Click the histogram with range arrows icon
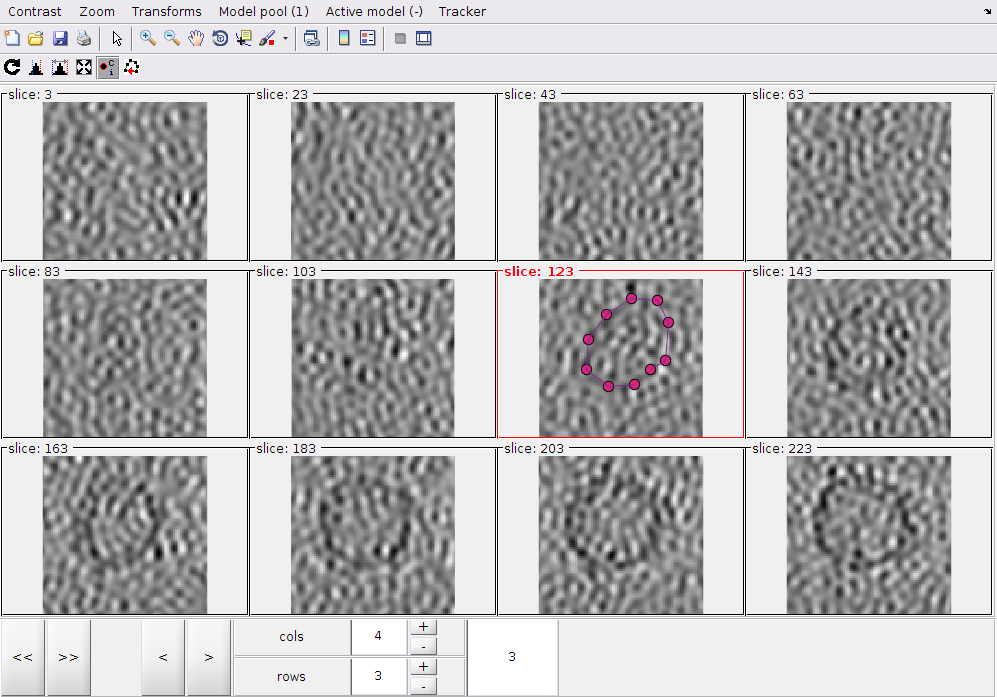997x697 pixels. coord(60,67)
